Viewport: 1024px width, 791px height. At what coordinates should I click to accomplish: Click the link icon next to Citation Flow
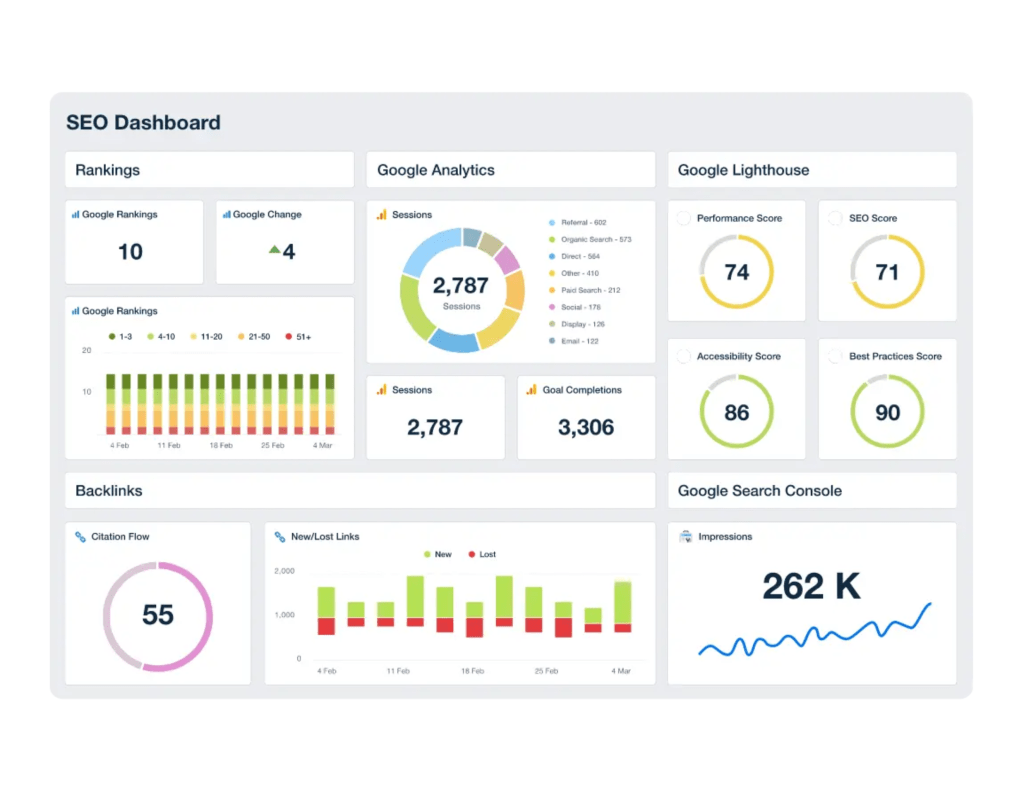[80, 537]
